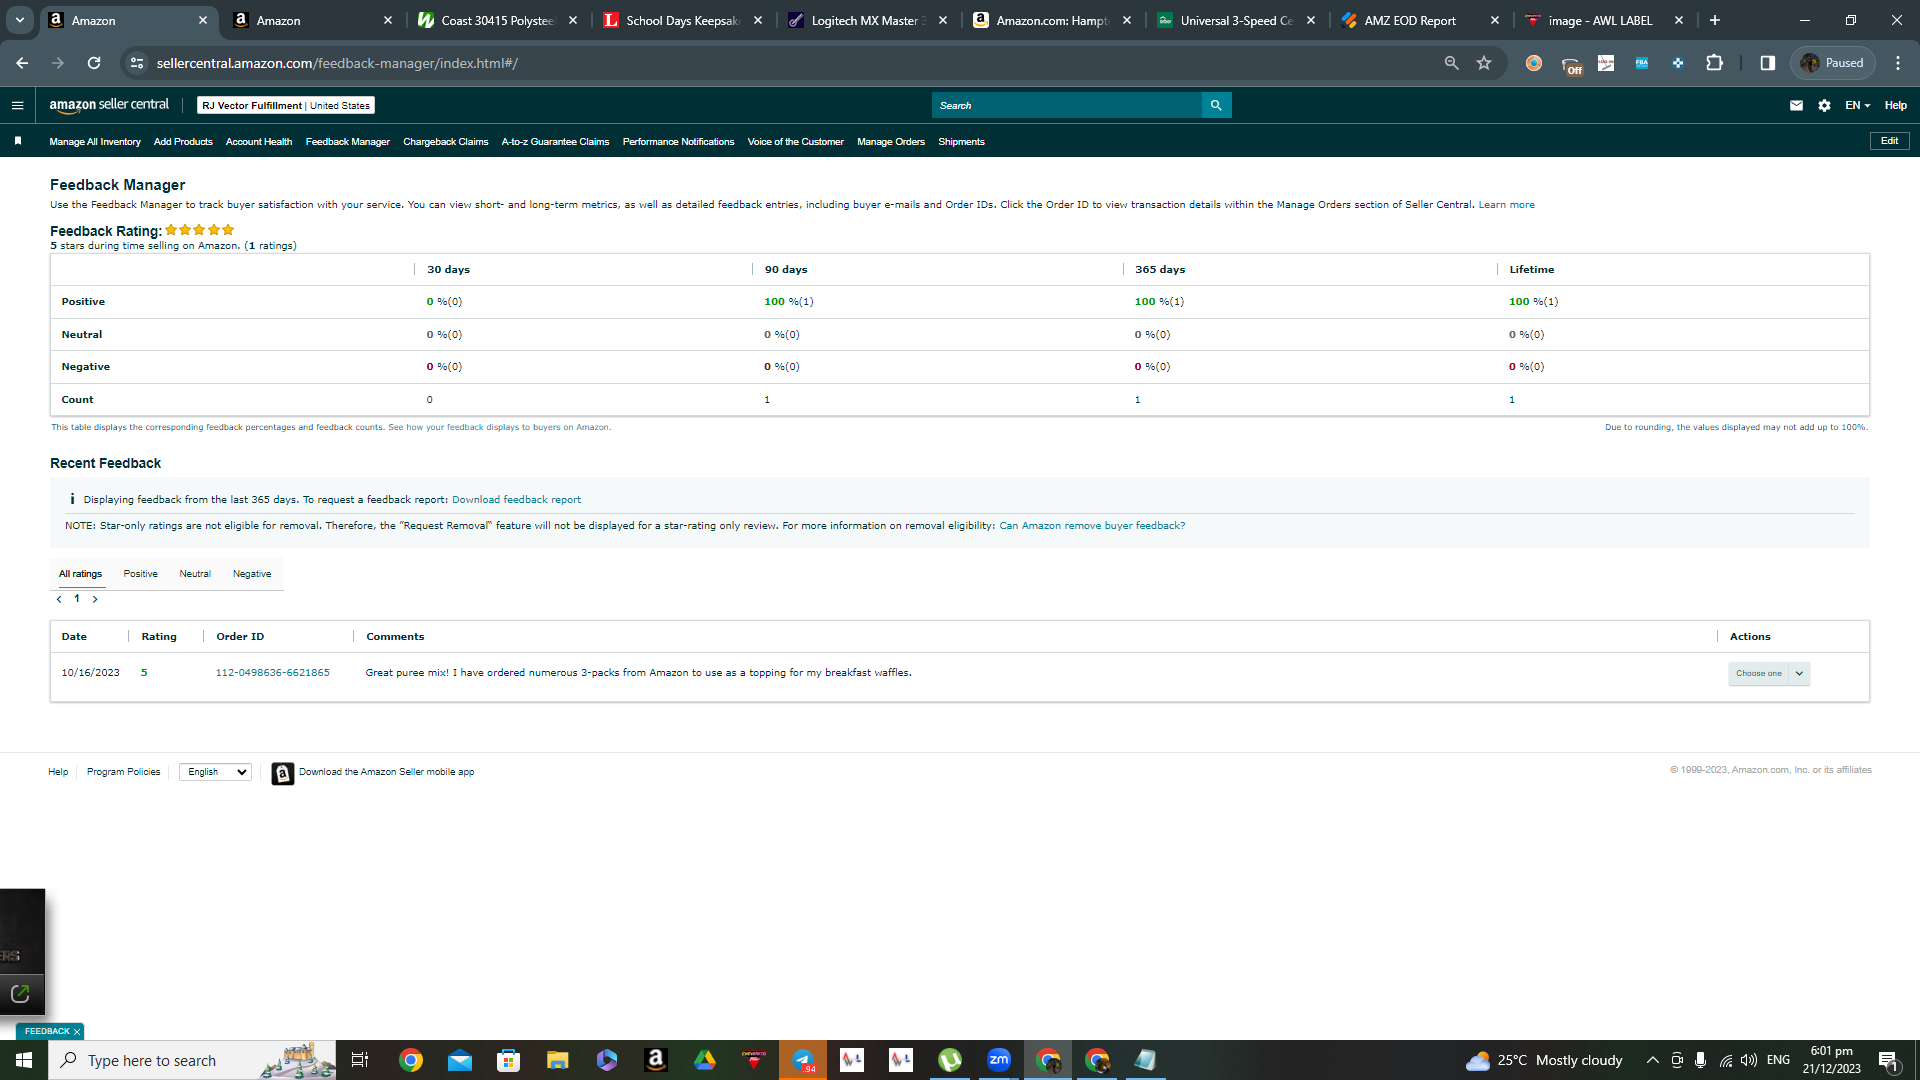Bookmark this page with the star icon
This screenshot has width=1920, height=1080.
(1484, 63)
